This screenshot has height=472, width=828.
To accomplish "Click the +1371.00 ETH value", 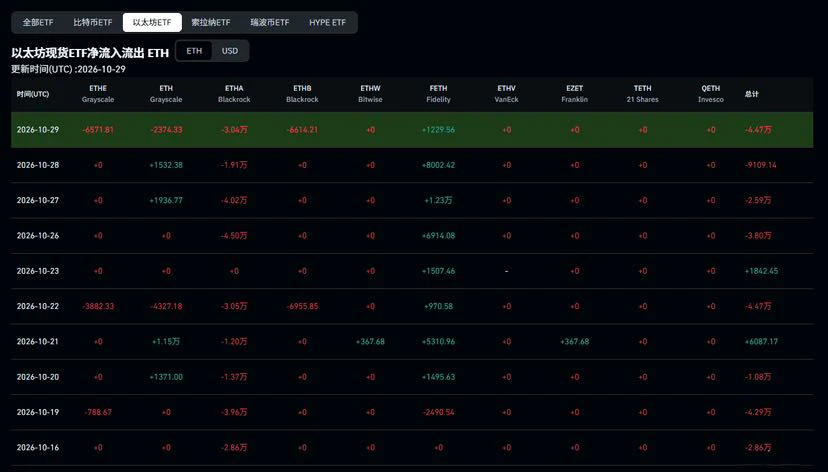I will [x=166, y=377].
